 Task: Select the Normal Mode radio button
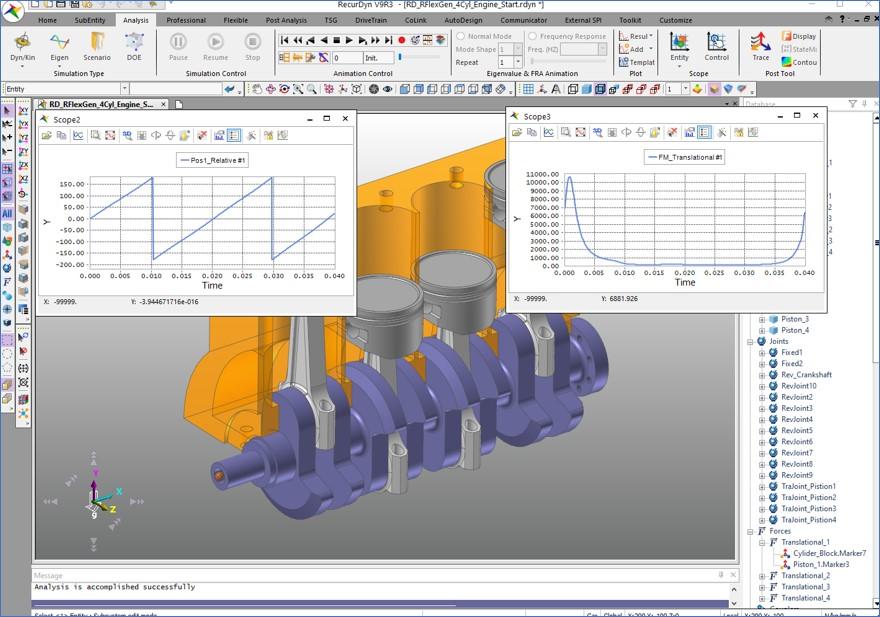[461, 36]
